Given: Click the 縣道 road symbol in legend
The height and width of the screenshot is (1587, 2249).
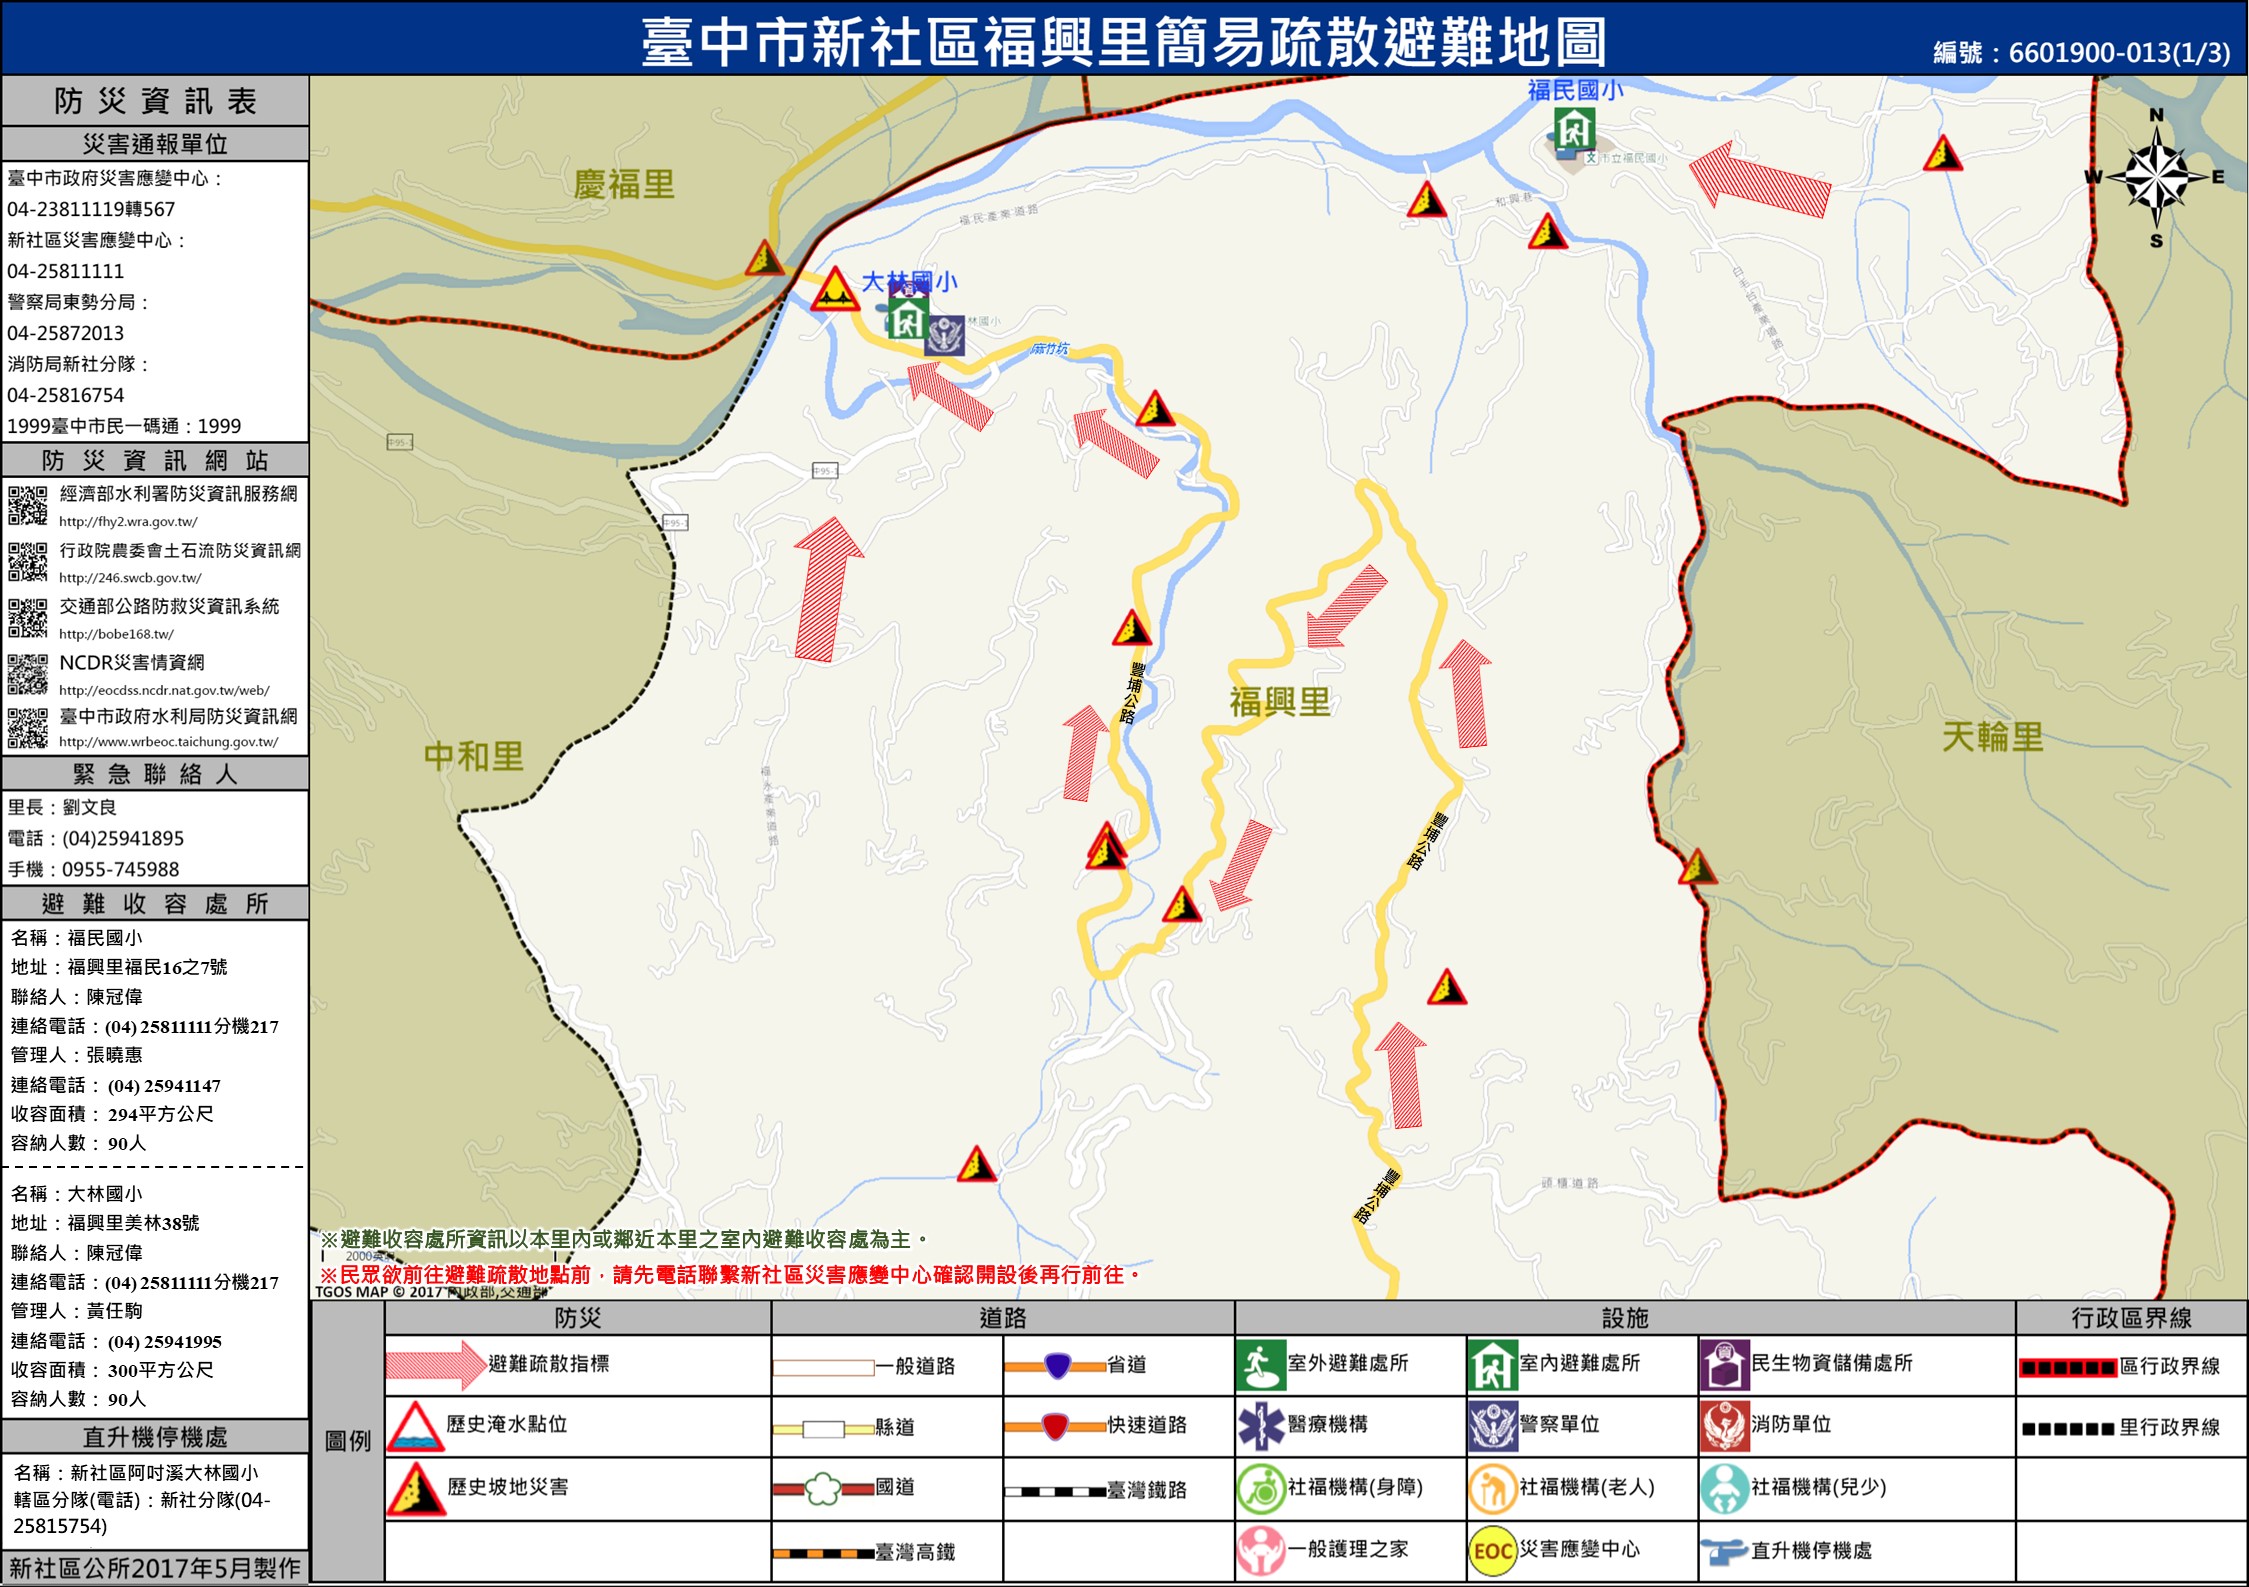Looking at the screenshot, I should 823,1429.
